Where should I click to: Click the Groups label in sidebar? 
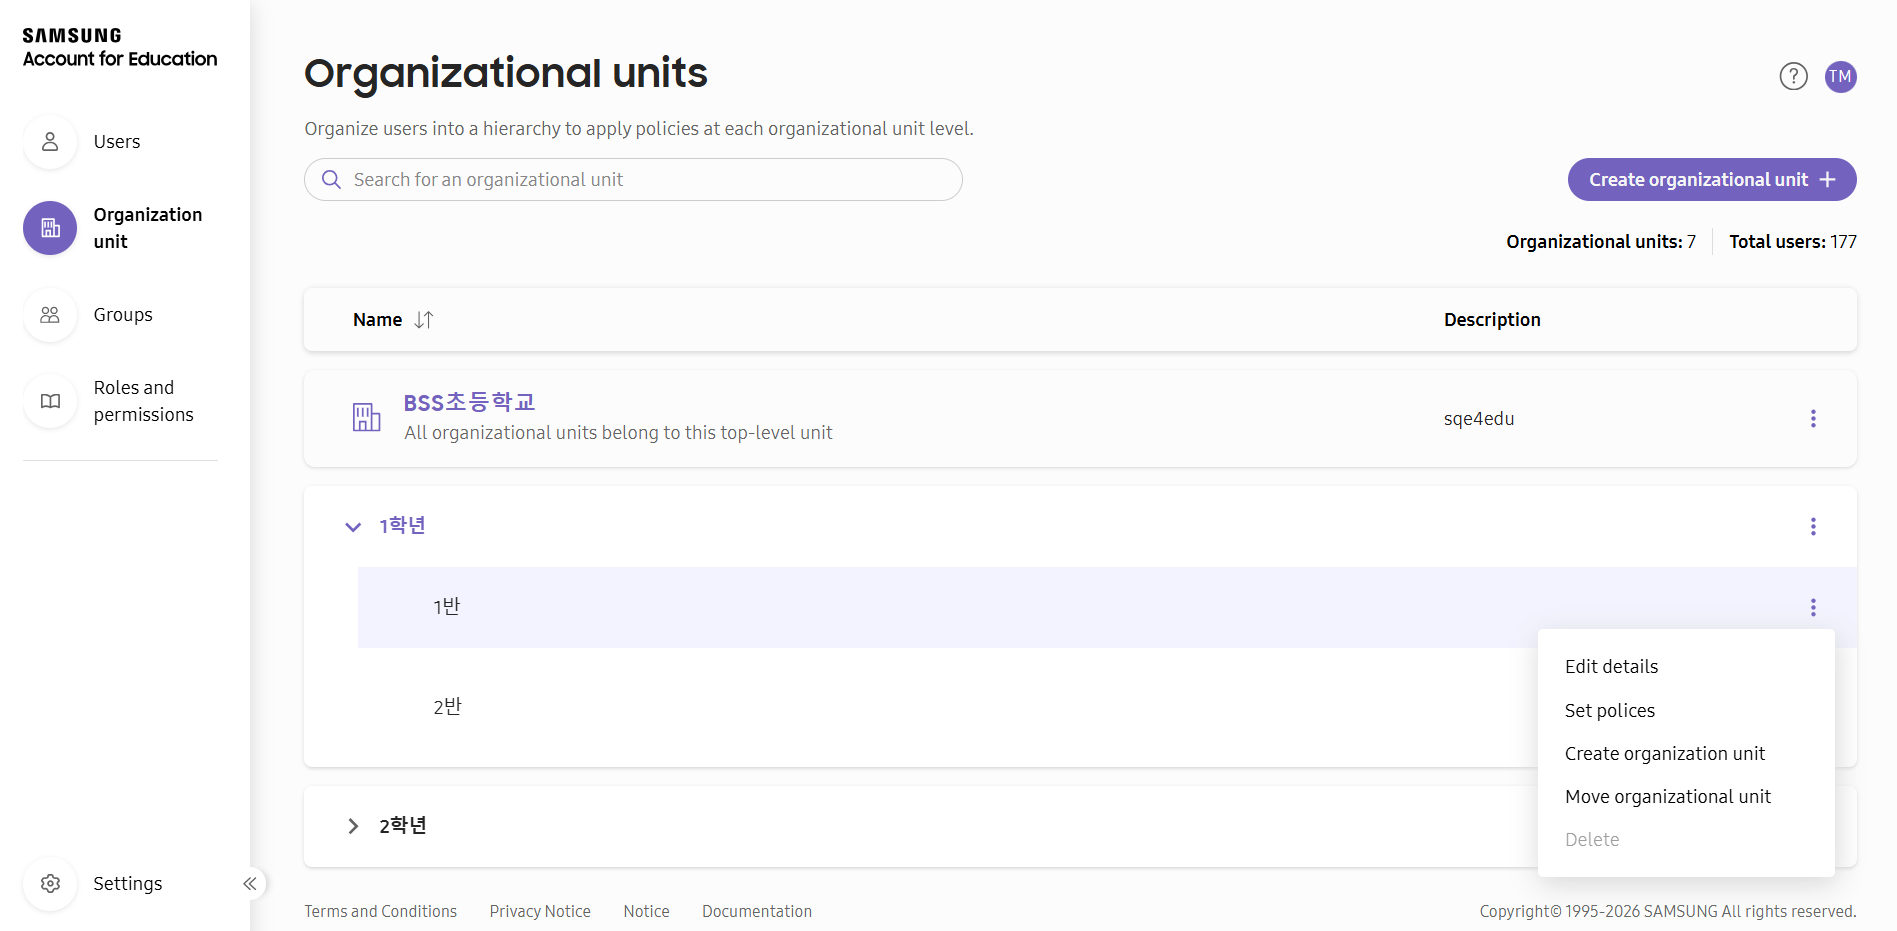coord(123,315)
